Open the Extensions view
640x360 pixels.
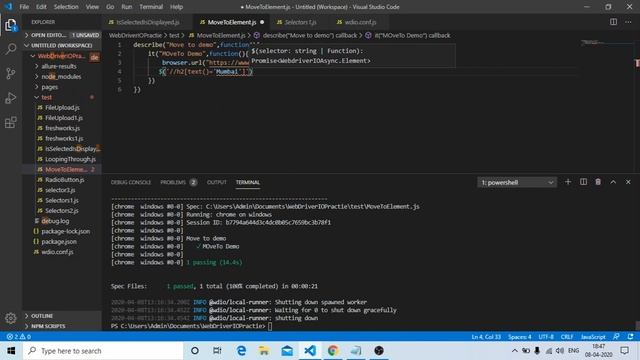[x=11, y=122]
